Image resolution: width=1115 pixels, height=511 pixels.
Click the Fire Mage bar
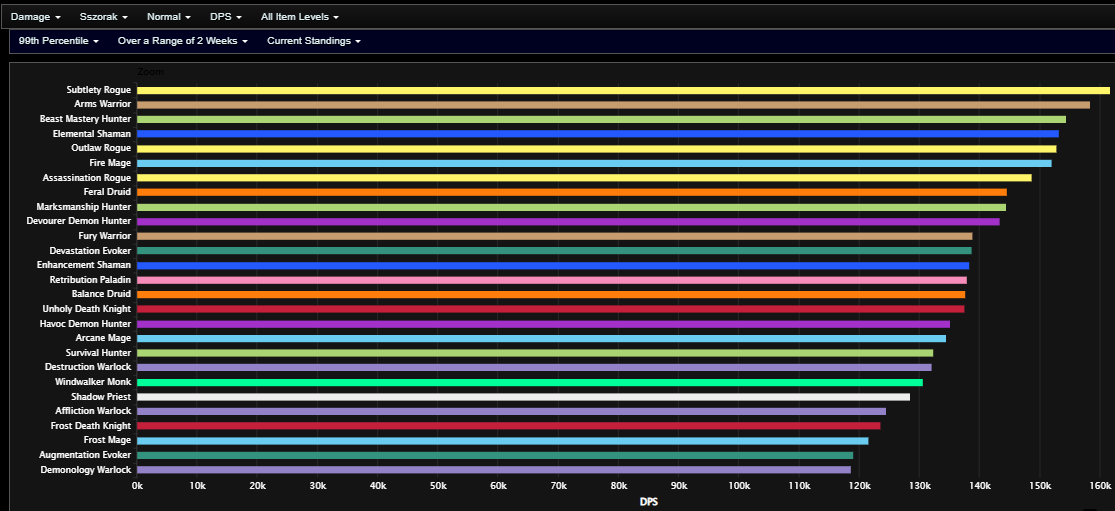[x=594, y=163]
